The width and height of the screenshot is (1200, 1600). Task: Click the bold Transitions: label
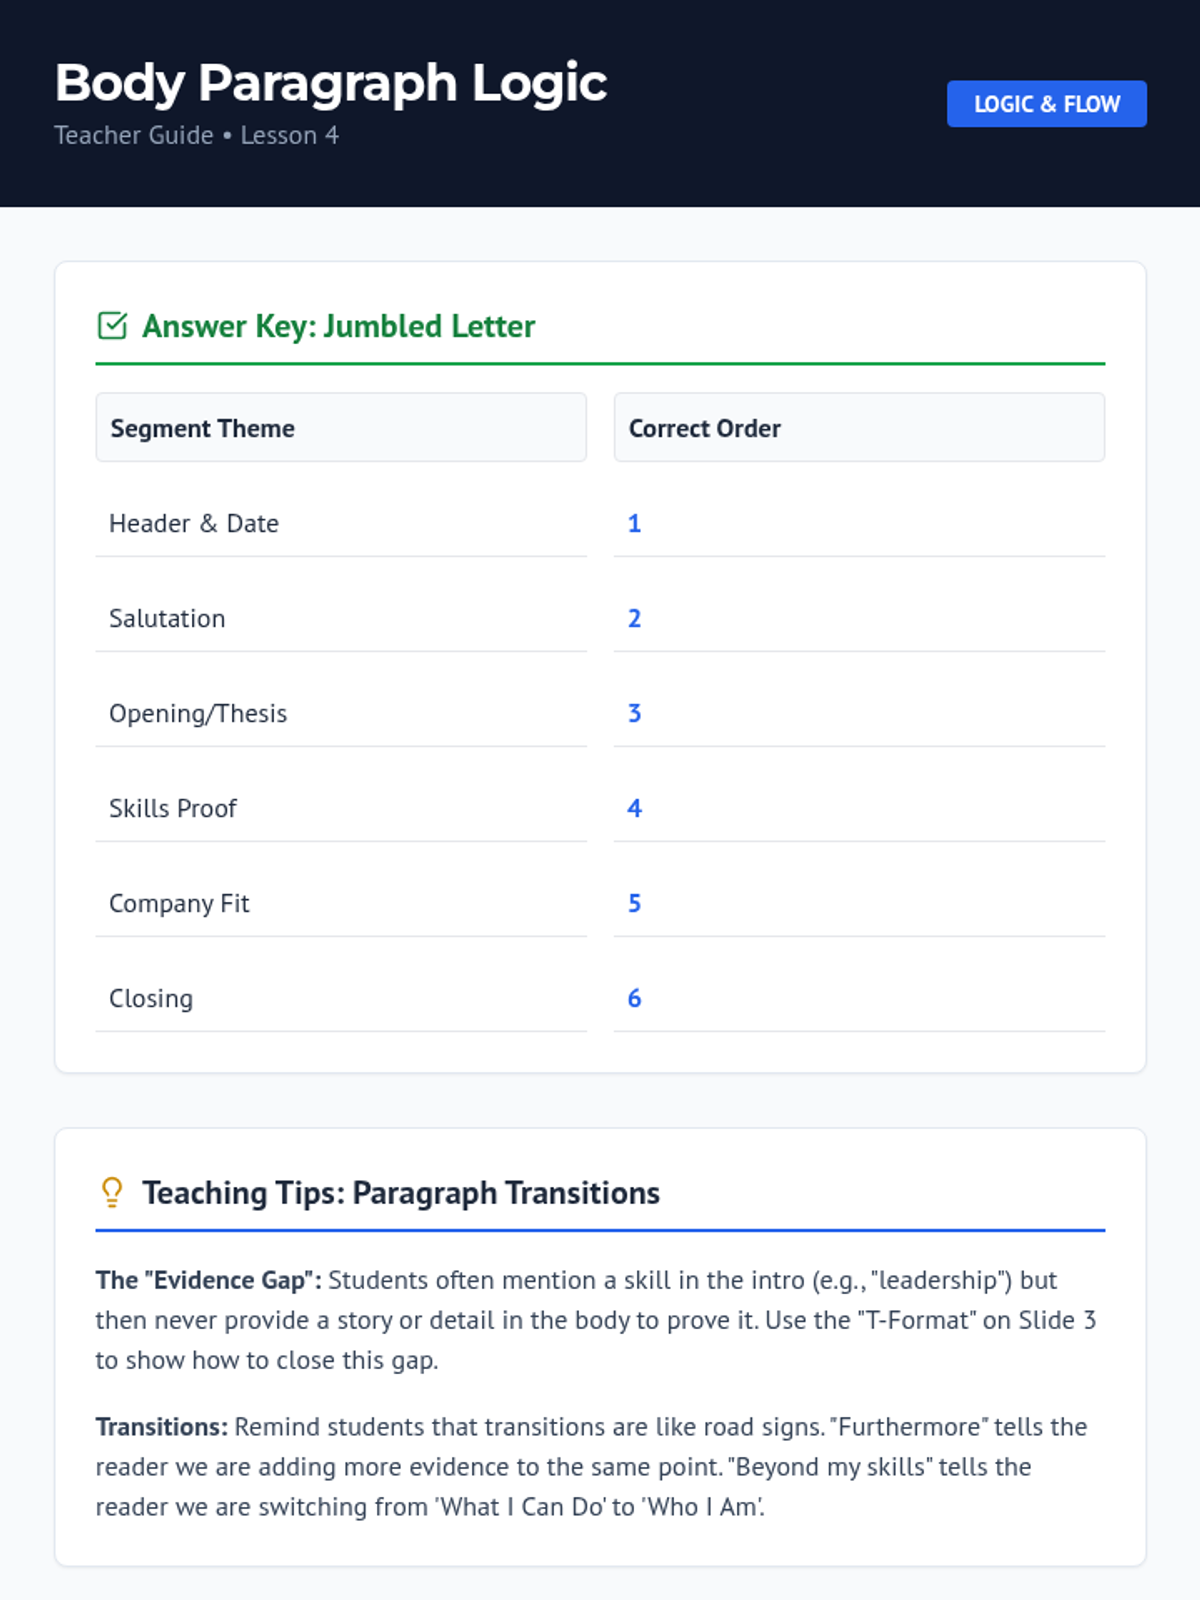click(162, 1427)
